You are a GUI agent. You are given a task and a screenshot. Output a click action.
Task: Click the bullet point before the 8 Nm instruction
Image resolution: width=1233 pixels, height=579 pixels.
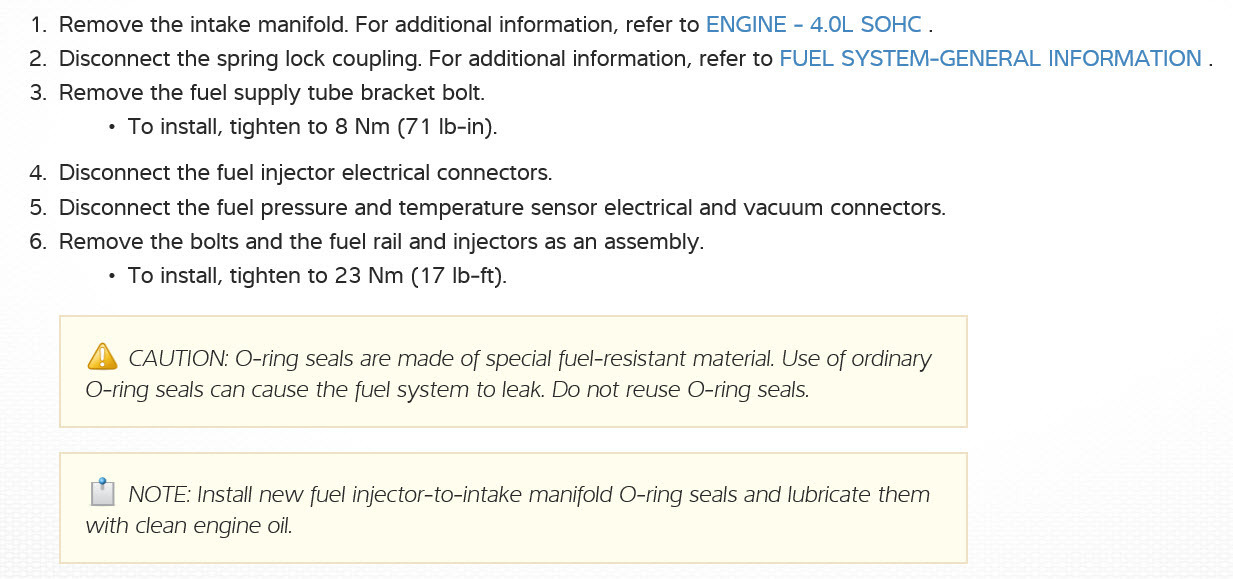tap(111, 128)
